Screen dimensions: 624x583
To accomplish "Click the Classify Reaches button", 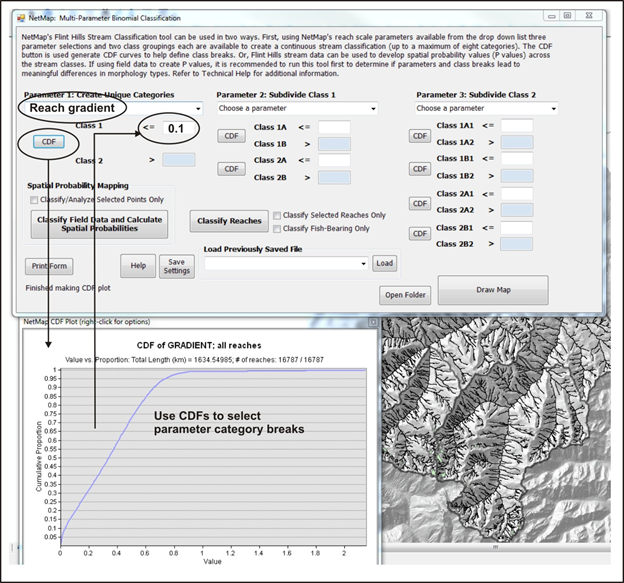I will point(228,221).
